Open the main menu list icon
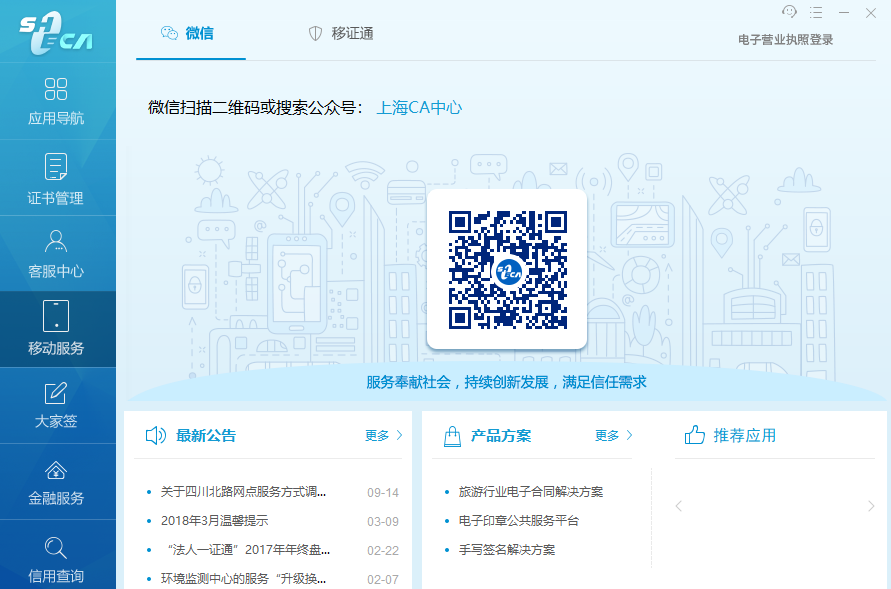 (x=816, y=12)
